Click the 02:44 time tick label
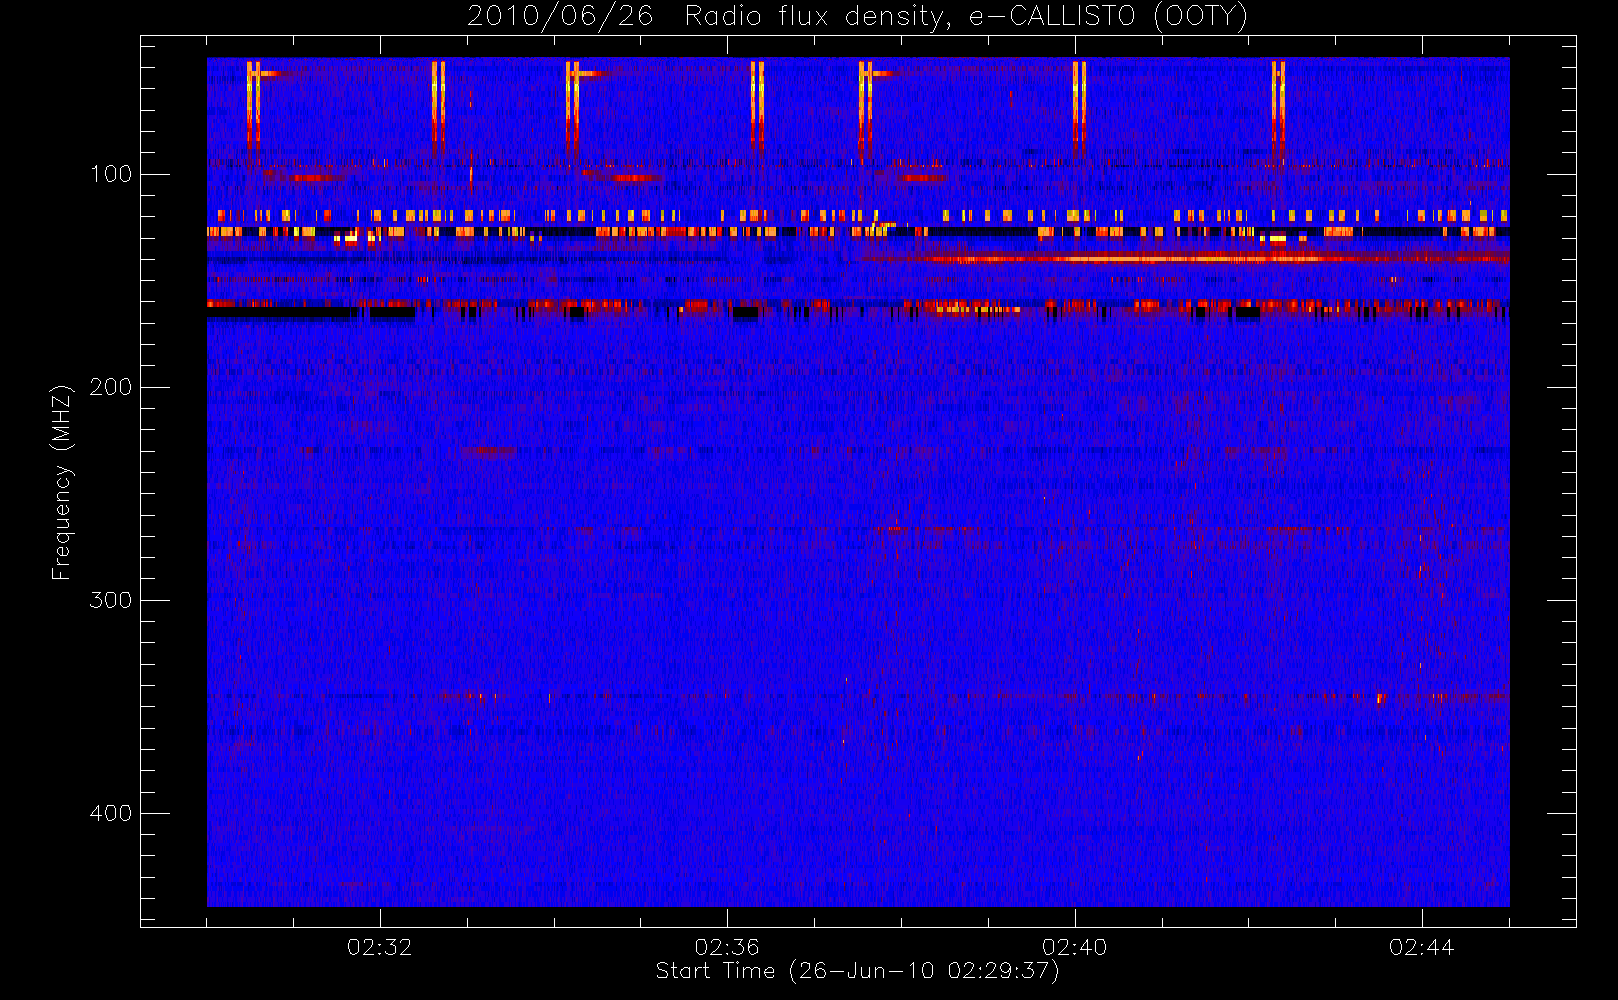Image resolution: width=1618 pixels, height=1000 pixels. click(x=1421, y=947)
